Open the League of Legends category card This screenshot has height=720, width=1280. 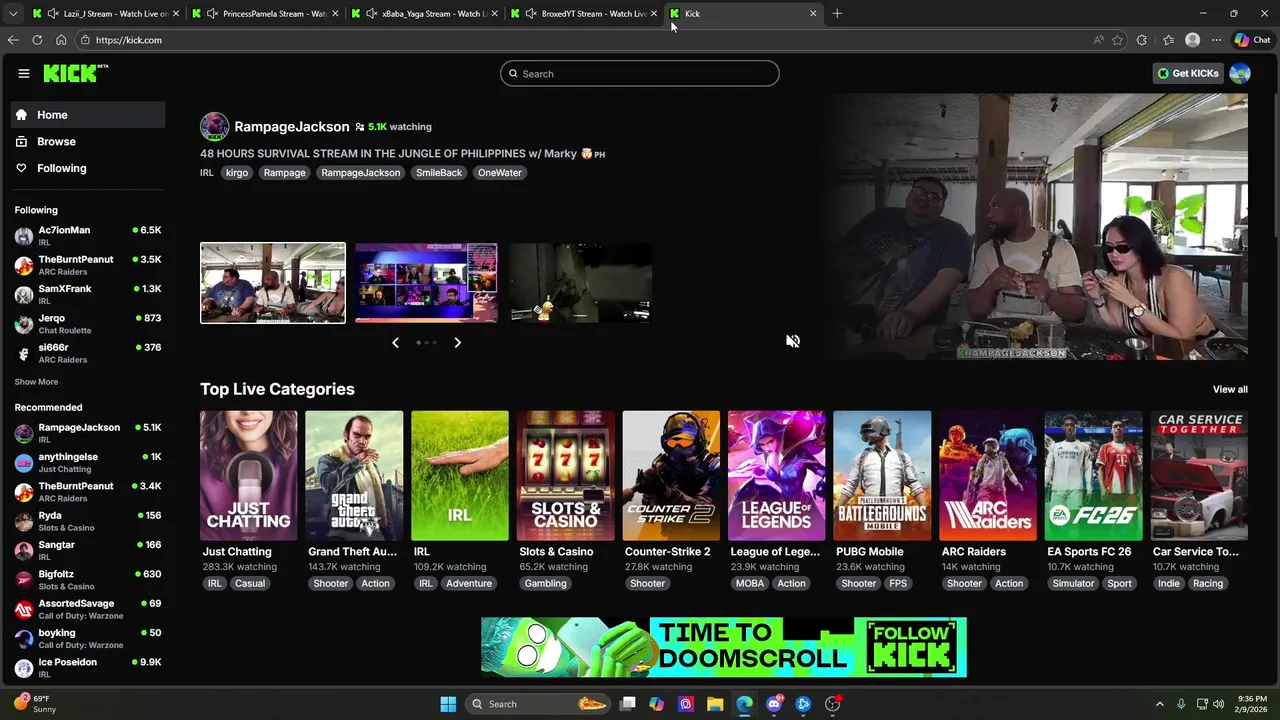pyautogui.click(x=777, y=476)
